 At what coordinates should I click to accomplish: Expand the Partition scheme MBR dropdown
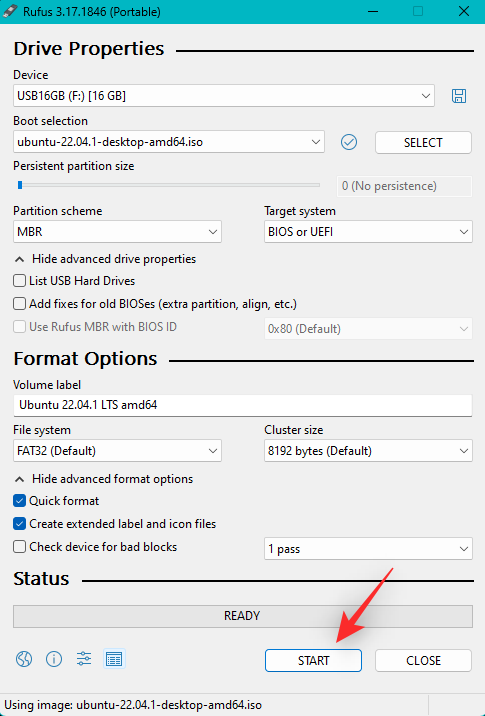click(117, 232)
